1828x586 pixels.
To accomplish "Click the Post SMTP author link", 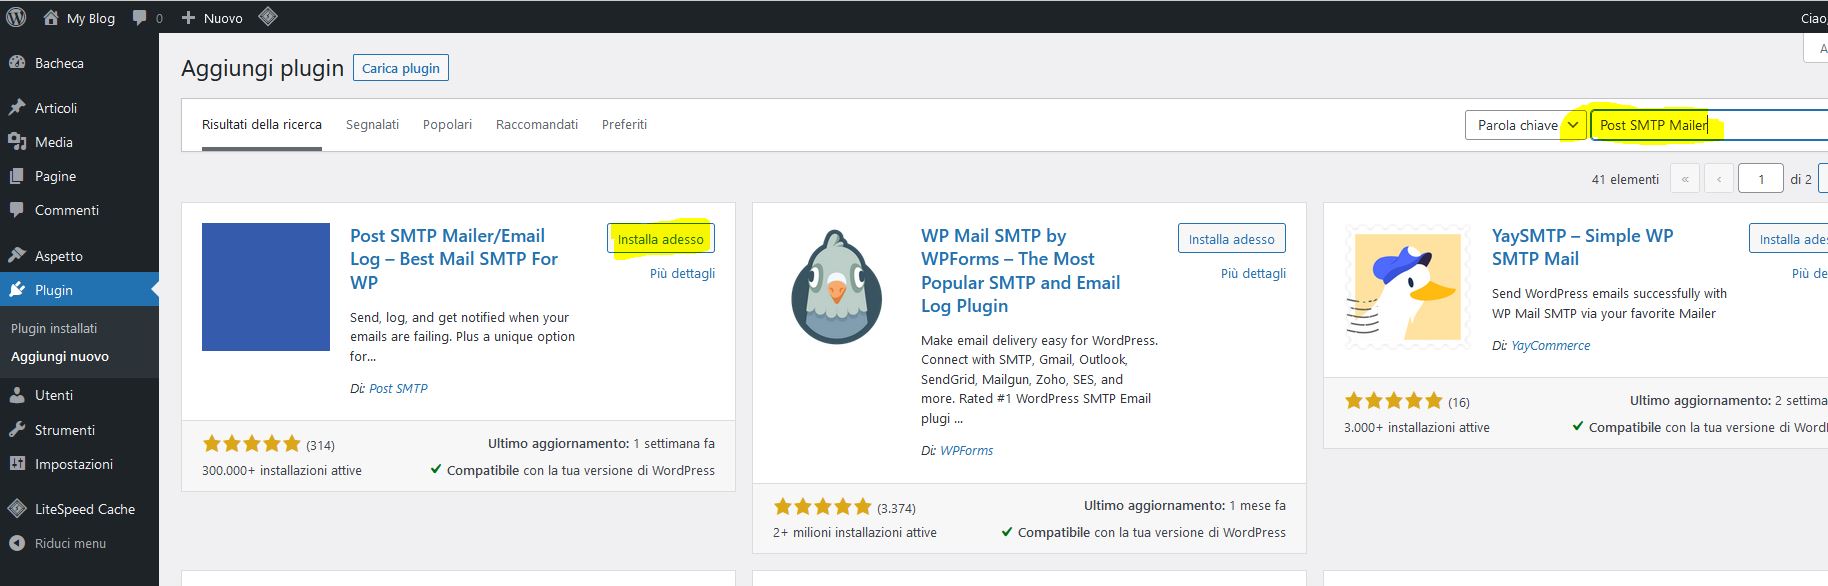I will [398, 388].
